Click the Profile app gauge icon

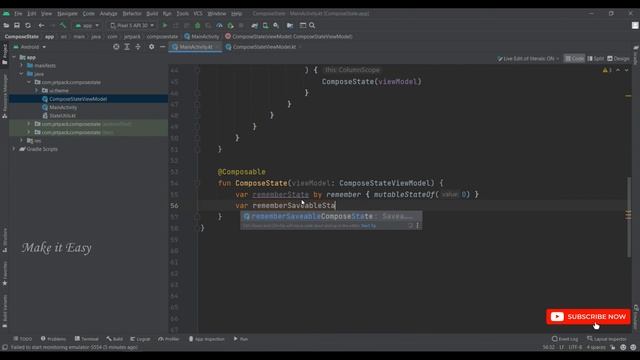(219, 25)
